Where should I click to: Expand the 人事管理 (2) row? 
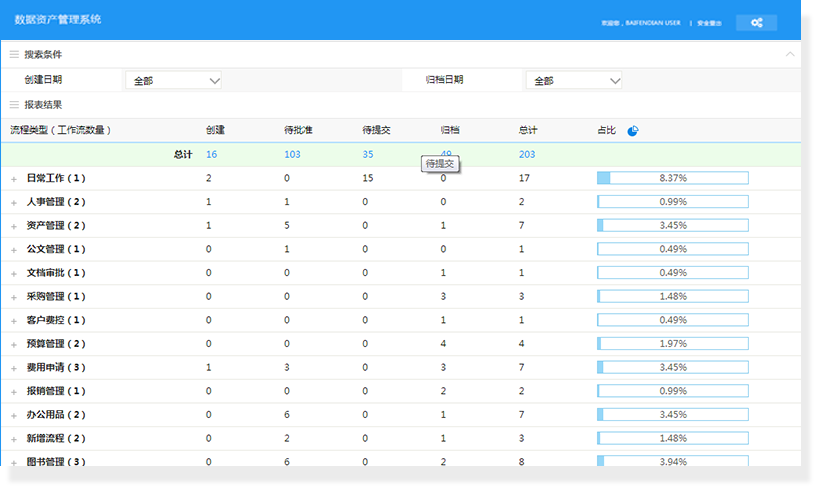(14, 202)
